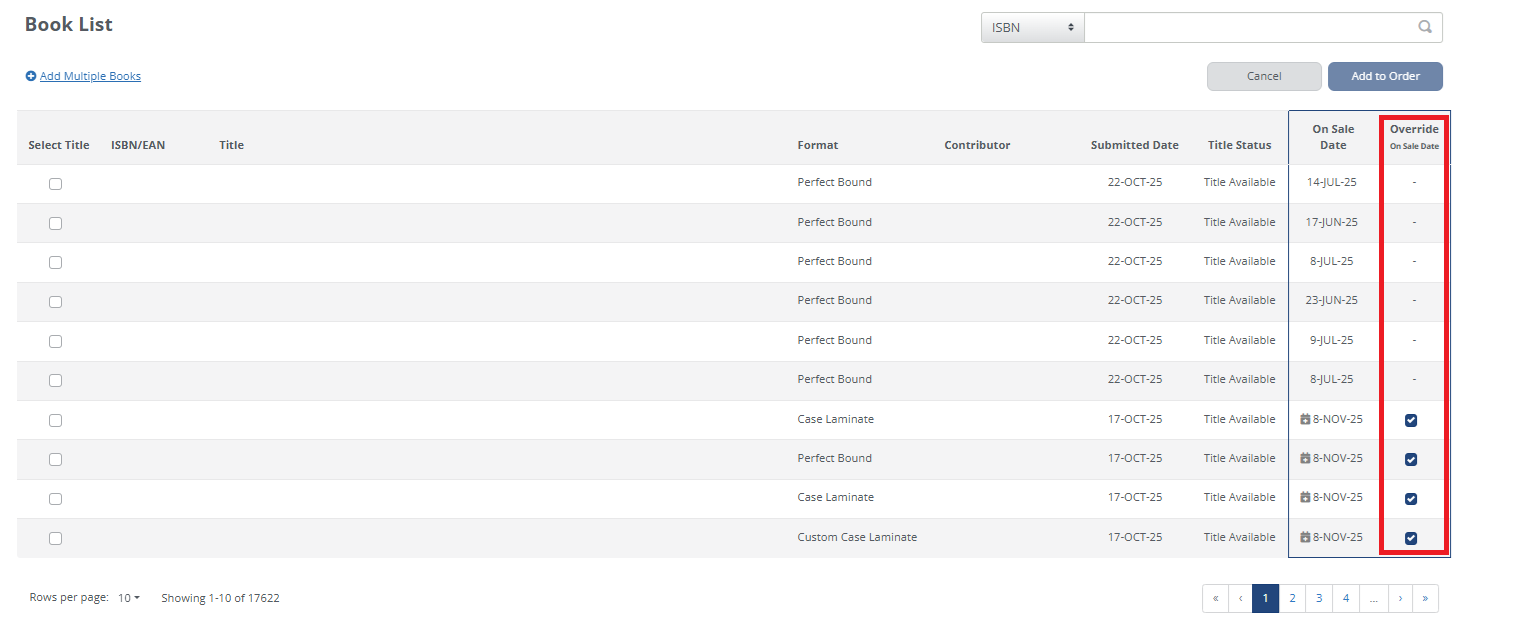Viewport: 1513px width, 637px height.
Task: Go to the next page arrow
Action: (1399, 598)
